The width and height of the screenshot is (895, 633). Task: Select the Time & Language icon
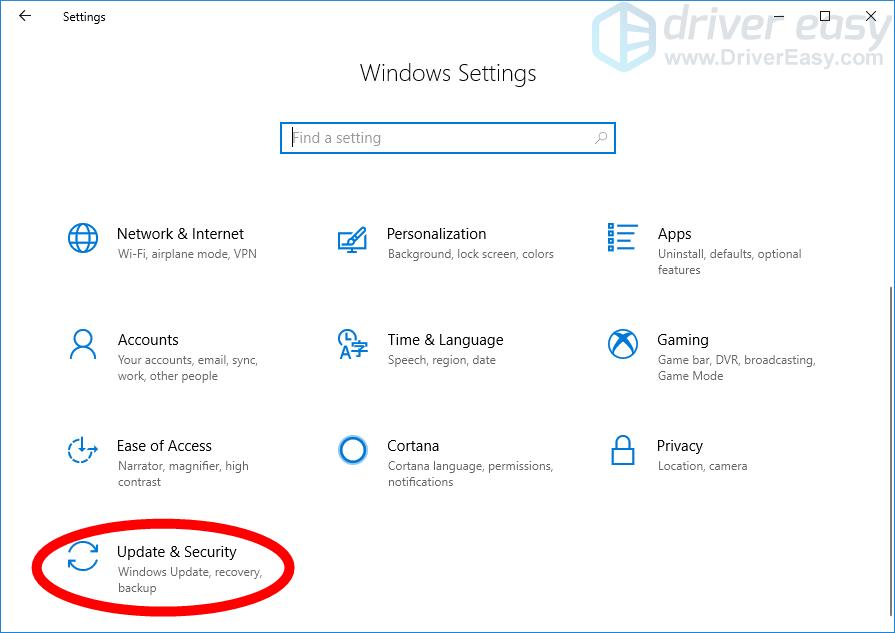tap(352, 346)
